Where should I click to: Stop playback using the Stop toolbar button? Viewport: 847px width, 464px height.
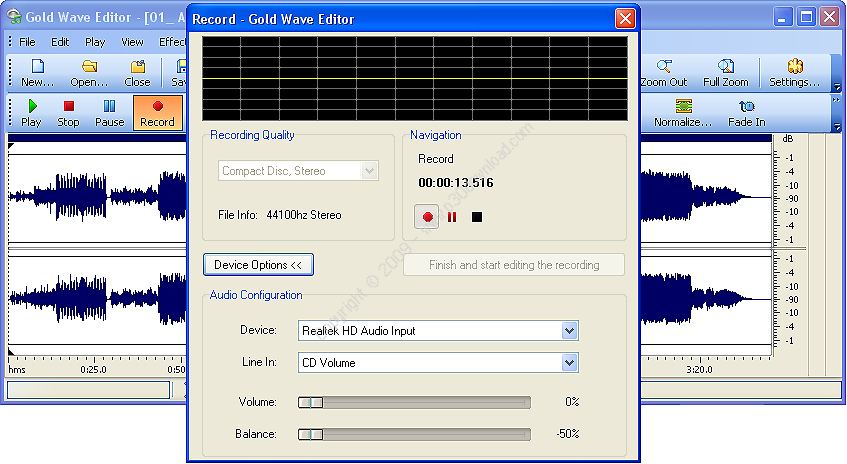coord(68,113)
